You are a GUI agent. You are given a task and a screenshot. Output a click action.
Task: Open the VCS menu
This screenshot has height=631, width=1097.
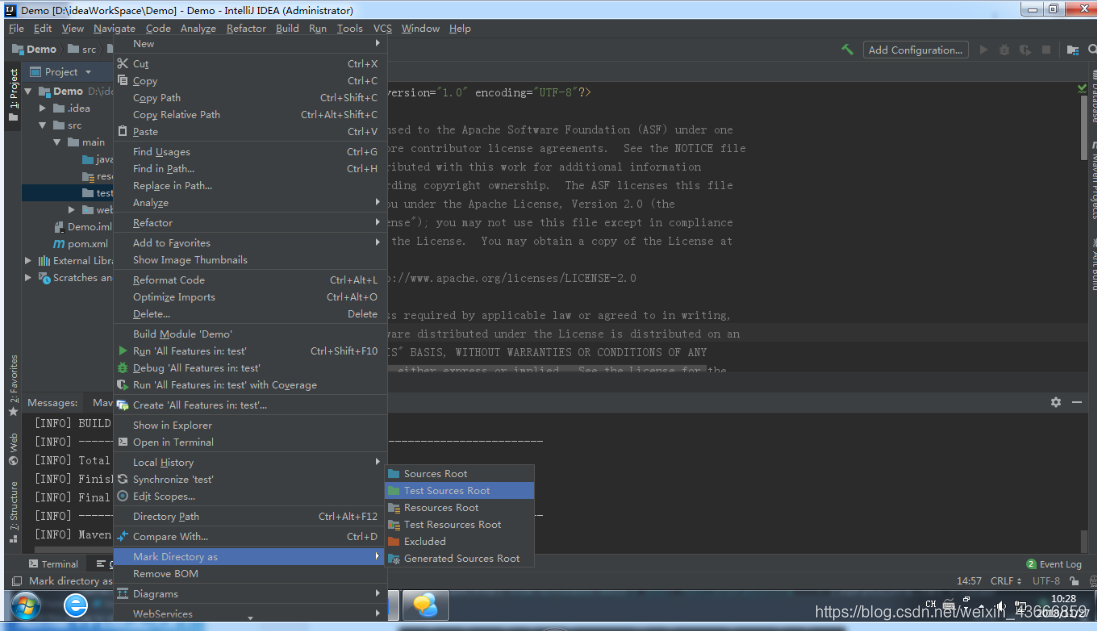(382, 29)
